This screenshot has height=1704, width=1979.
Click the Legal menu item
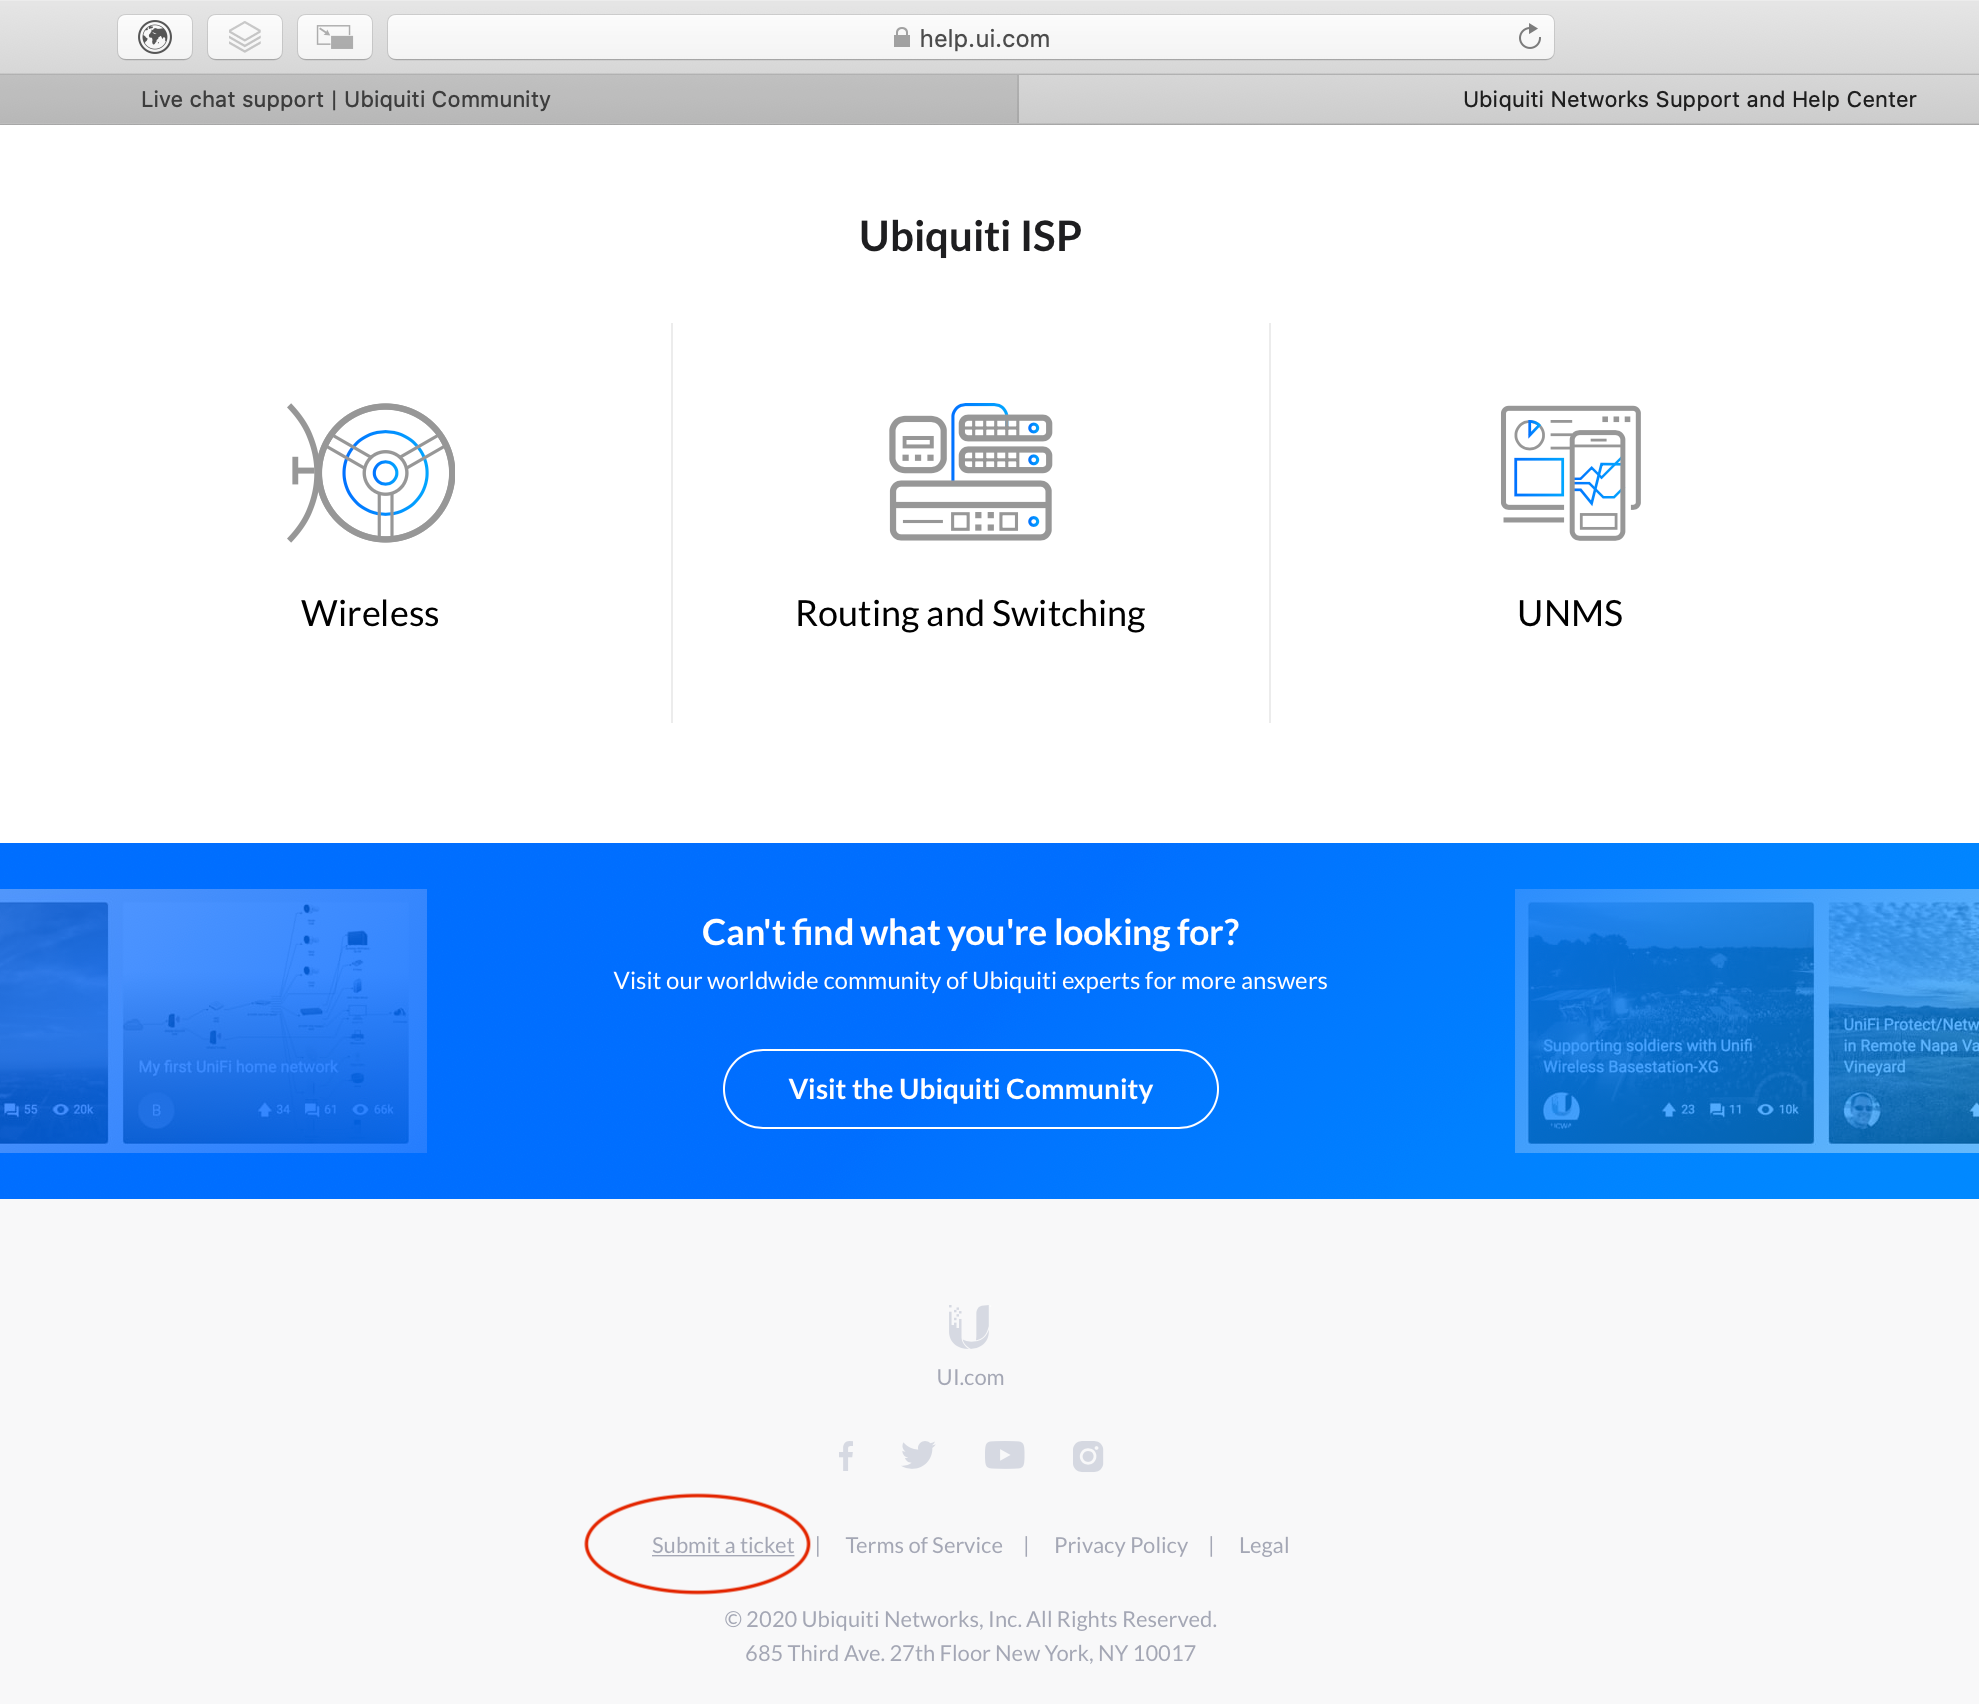pos(1265,1544)
